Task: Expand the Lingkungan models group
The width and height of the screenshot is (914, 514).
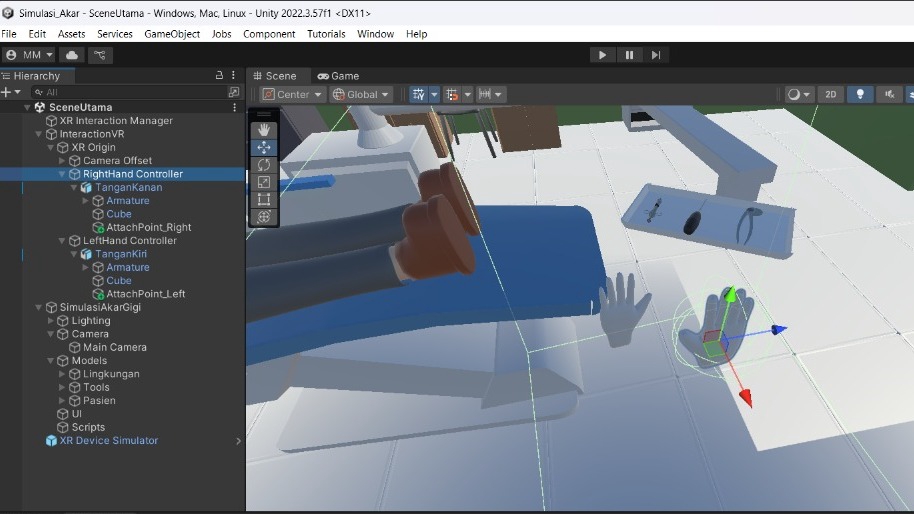Action: tap(62, 374)
